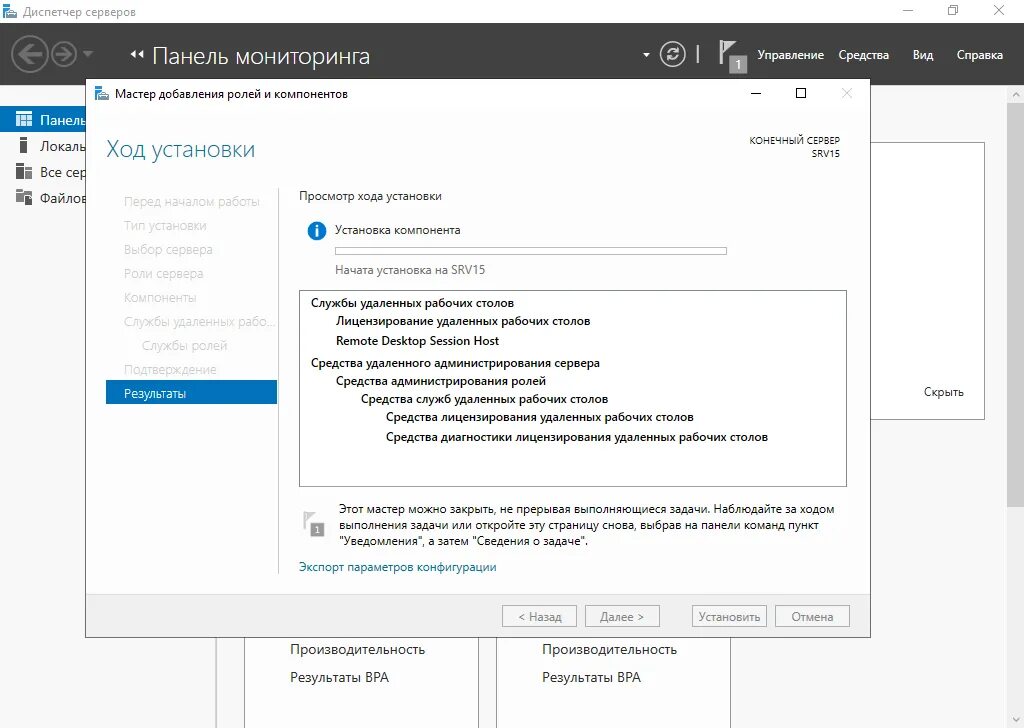
Task: Click Remote Desktop Session Host entry
Action: [417, 341]
